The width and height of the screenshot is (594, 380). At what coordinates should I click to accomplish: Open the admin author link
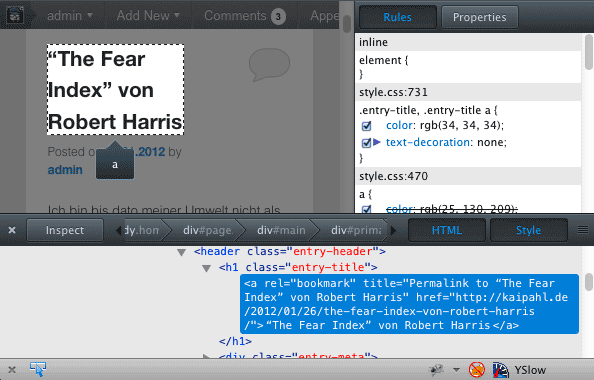click(65, 169)
